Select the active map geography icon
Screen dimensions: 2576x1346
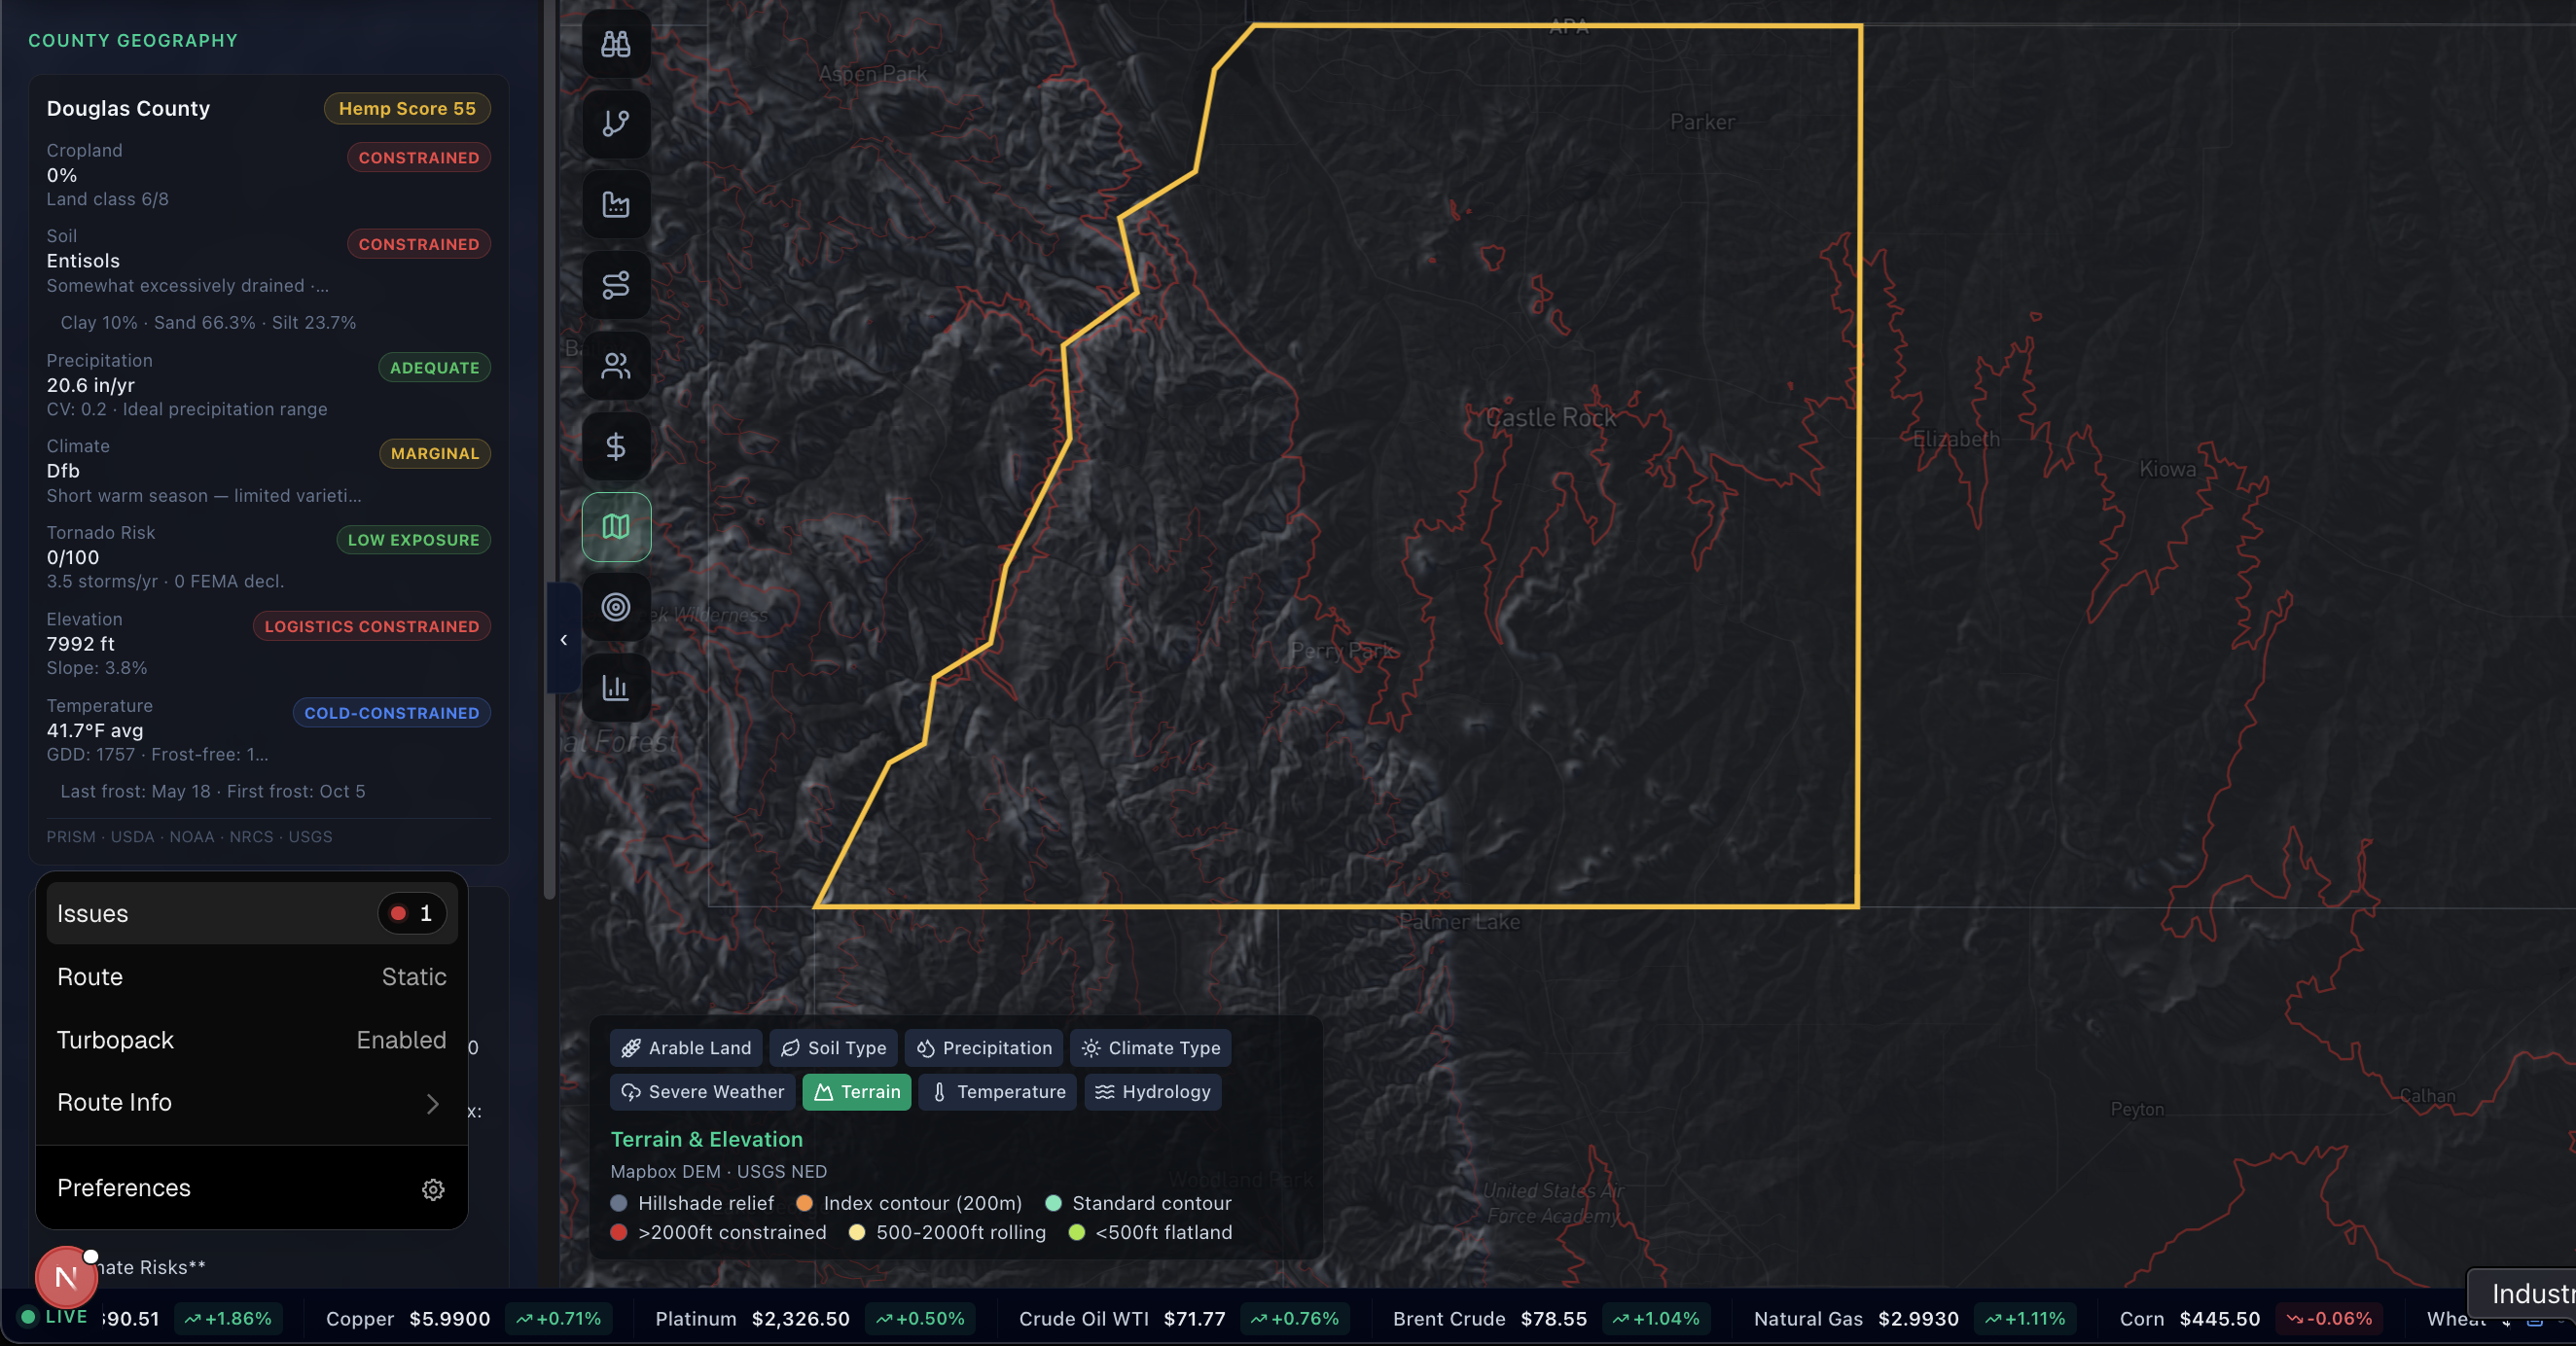click(x=616, y=527)
